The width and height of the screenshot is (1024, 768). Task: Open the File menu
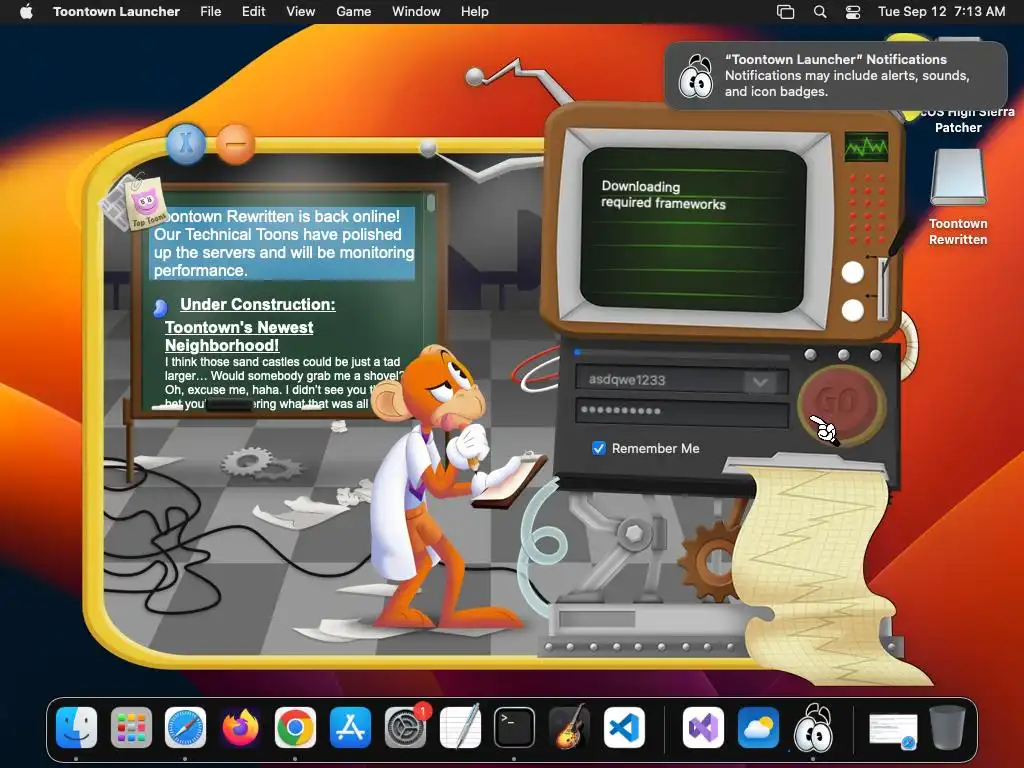click(210, 11)
